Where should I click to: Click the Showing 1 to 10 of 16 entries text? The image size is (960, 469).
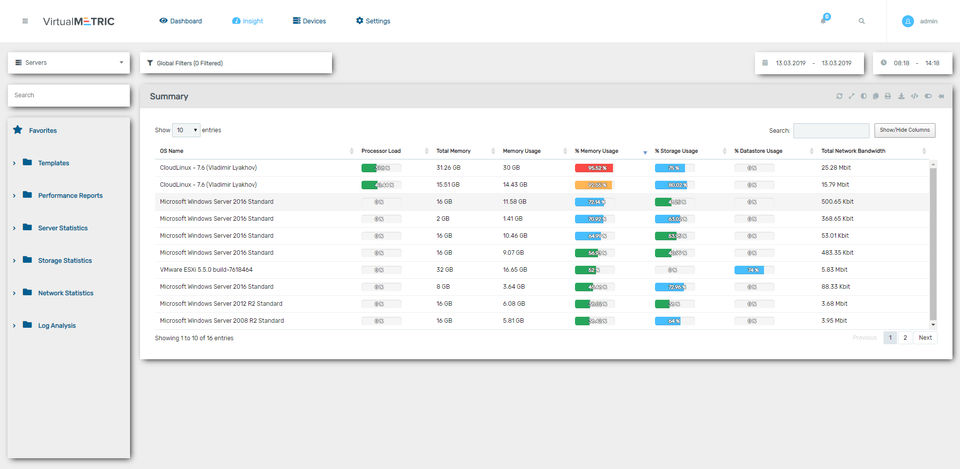tap(194, 338)
